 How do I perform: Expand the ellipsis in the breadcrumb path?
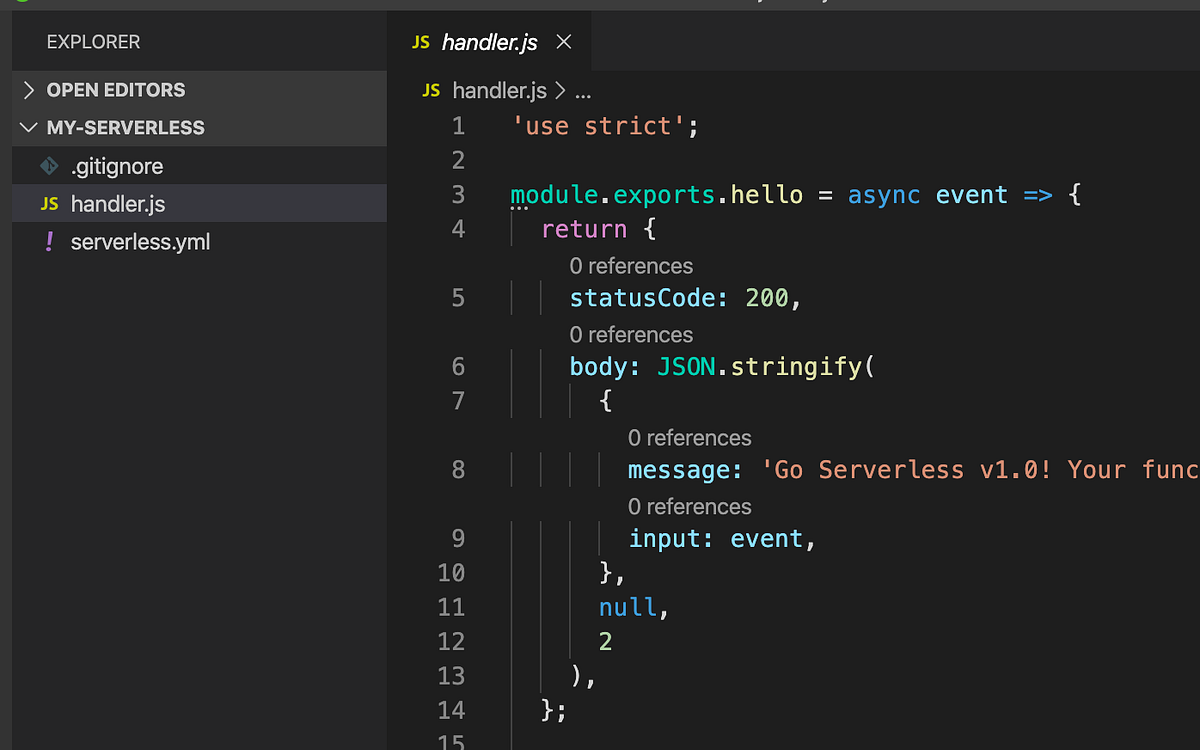coord(583,90)
